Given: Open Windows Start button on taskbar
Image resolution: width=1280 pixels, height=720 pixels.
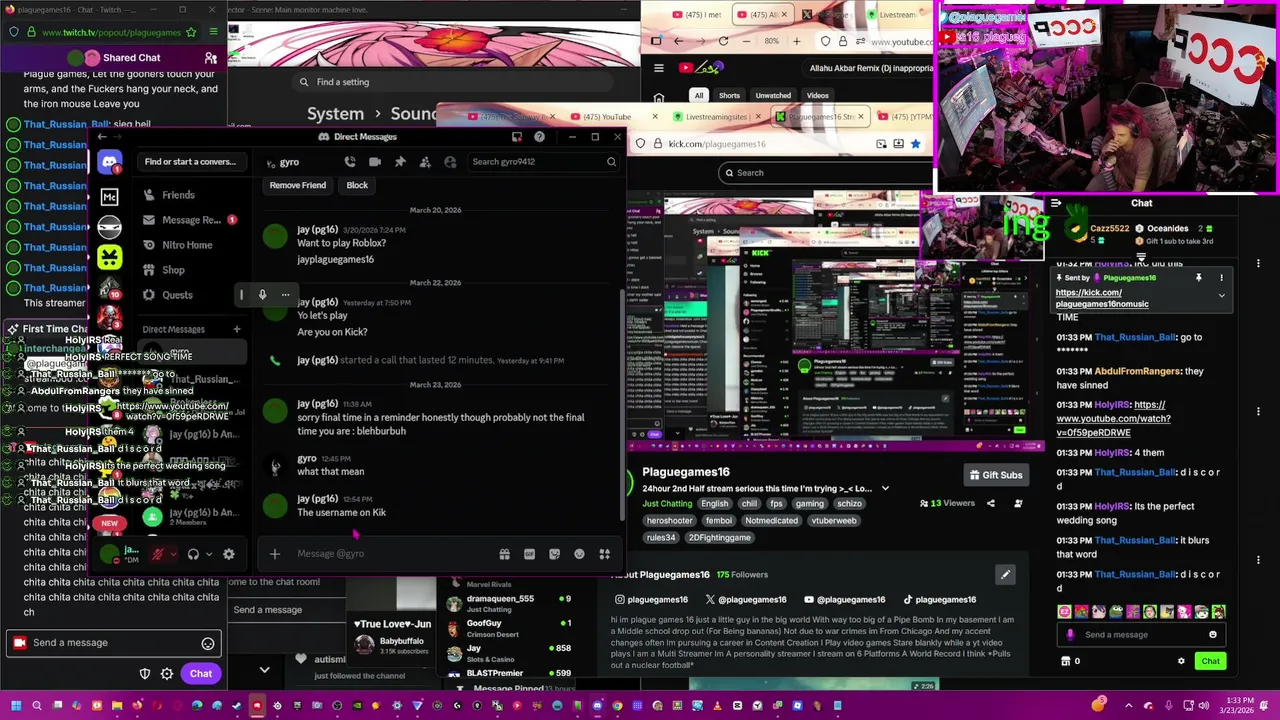Looking at the screenshot, I should click(16, 706).
